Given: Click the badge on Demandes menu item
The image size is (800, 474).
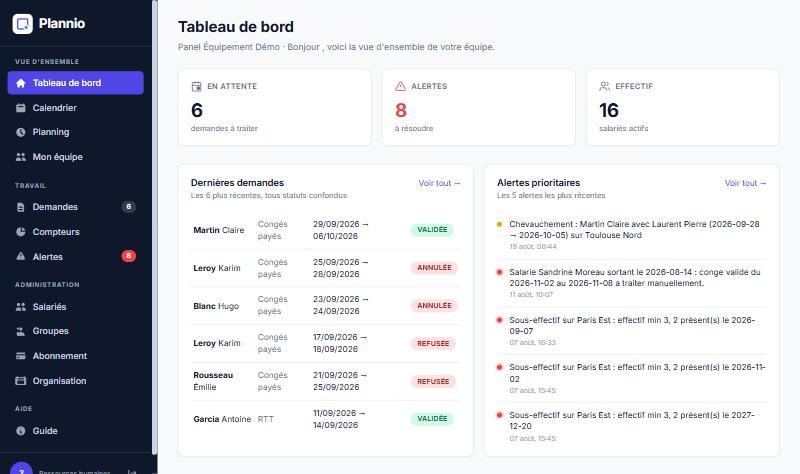Looking at the screenshot, I should point(129,207).
